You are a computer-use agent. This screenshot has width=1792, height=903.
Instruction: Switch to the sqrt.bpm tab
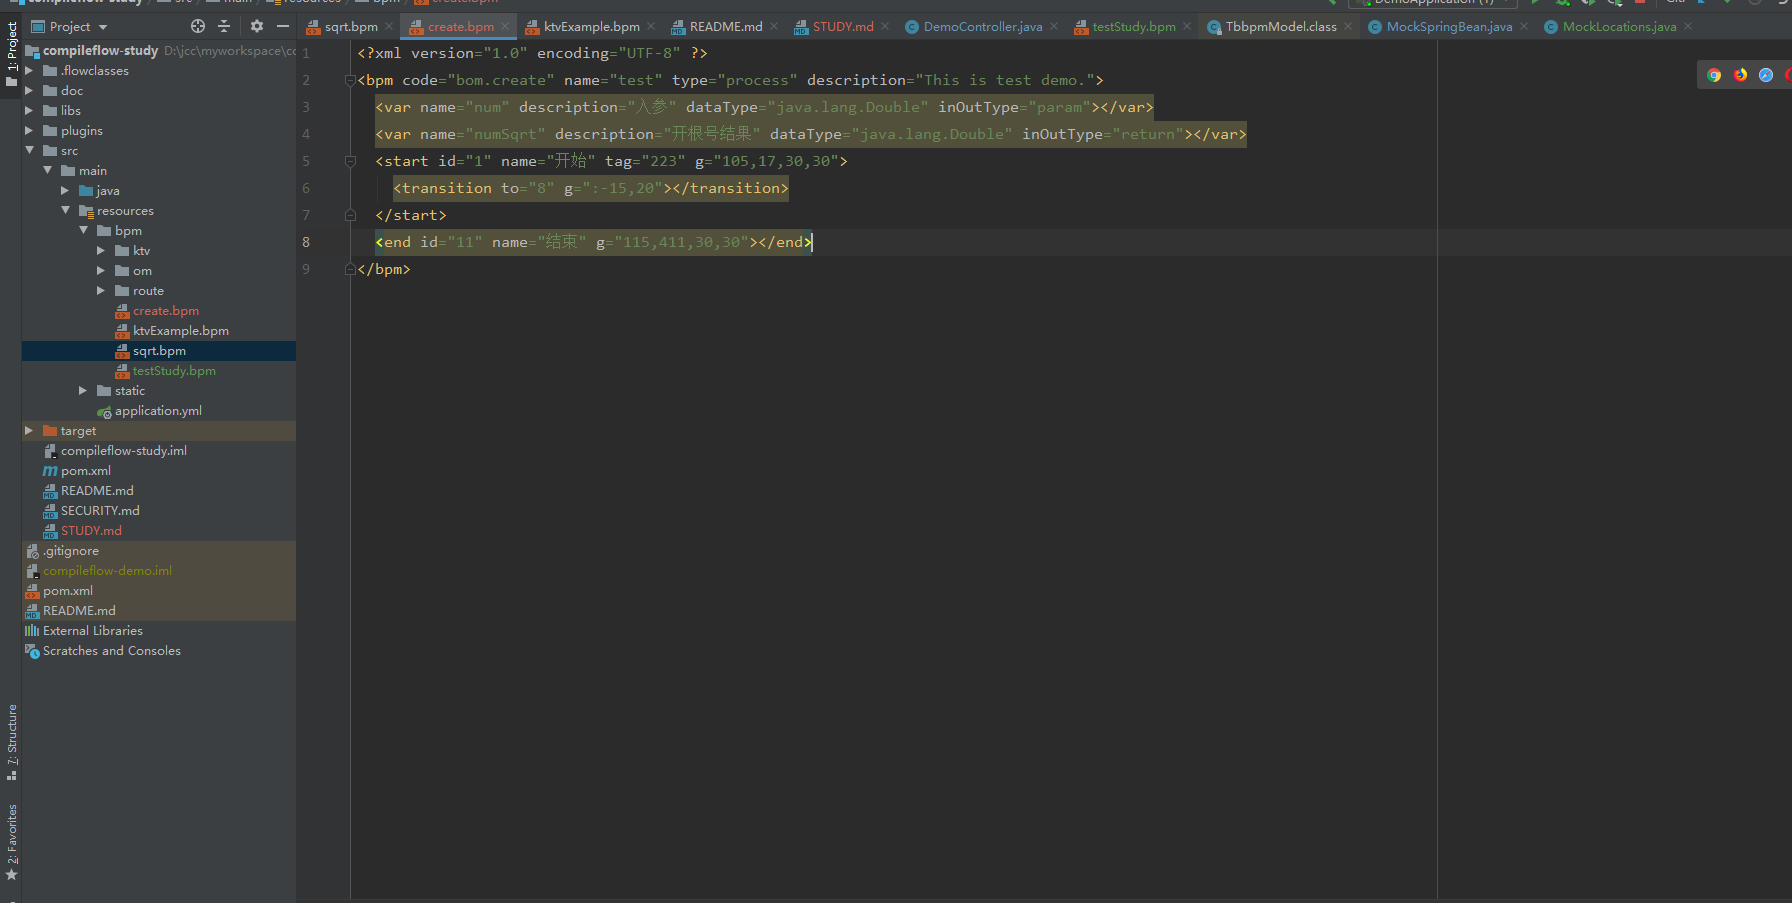351,27
